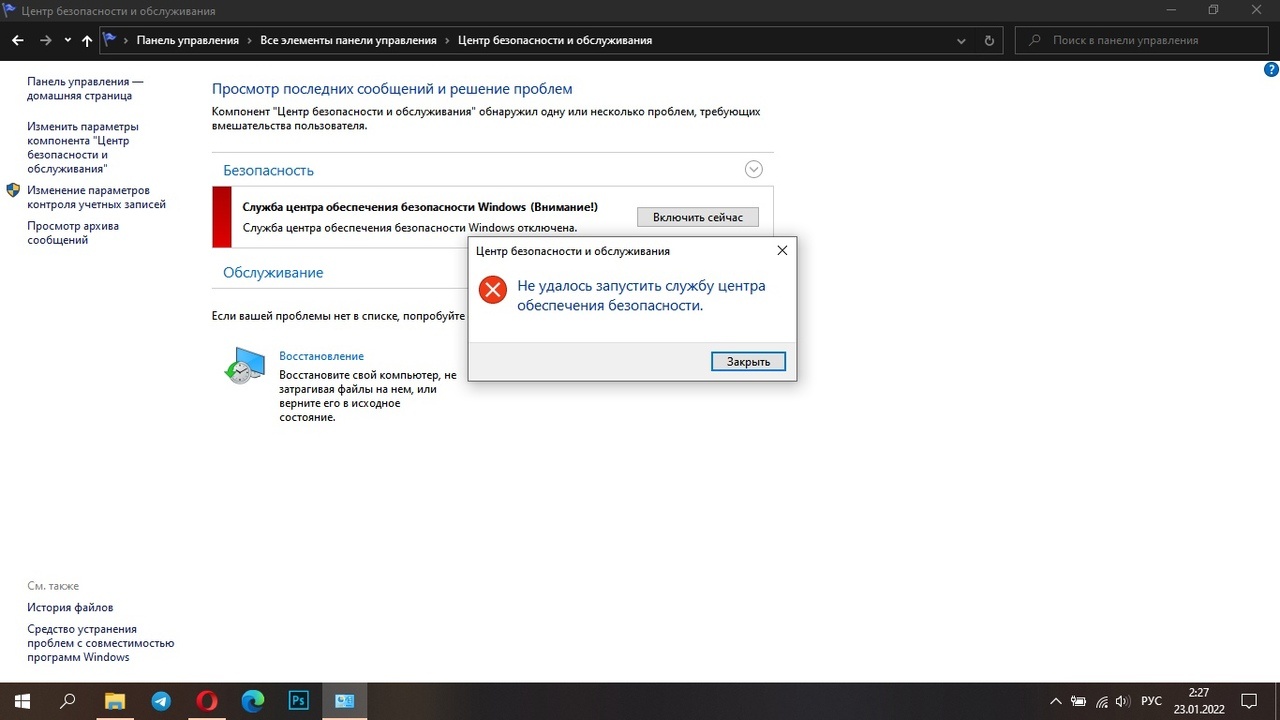The width and height of the screenshot is (1280, 720).
Task: Open Wi-Fi network tray icon
Action: click(1101, 701)
